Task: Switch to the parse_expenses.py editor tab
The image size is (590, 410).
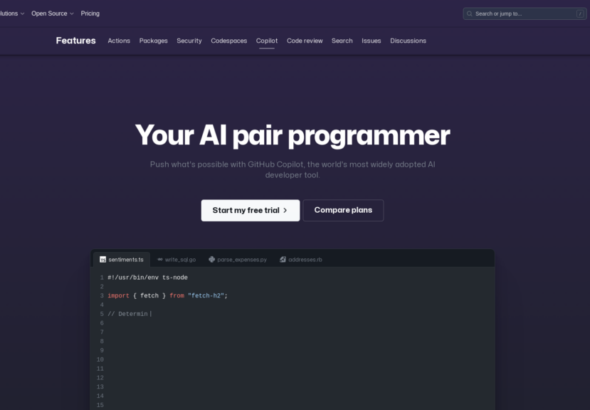Action: click(238, 260)
